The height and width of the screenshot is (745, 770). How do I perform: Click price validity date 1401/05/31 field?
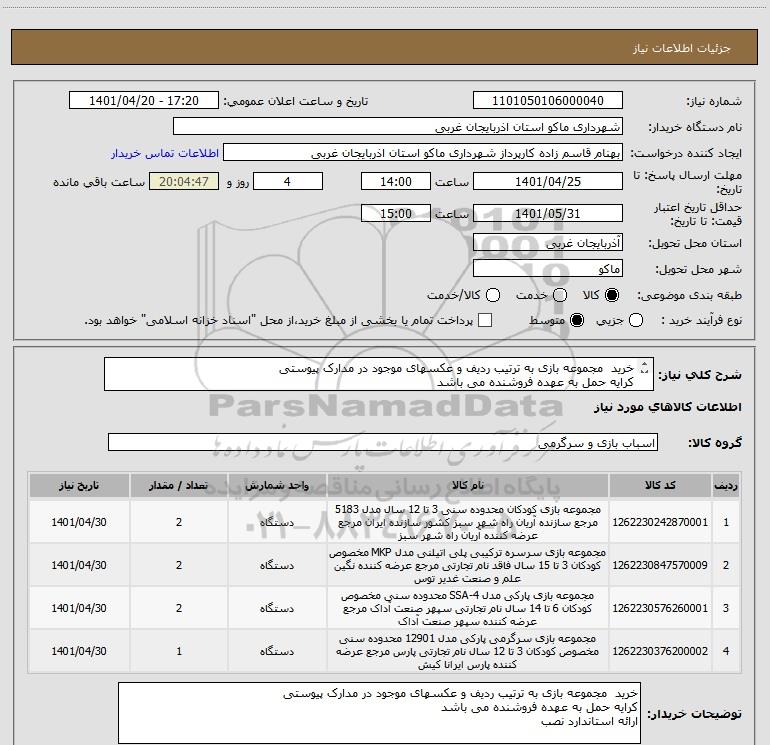pyautogui.click(x=548, y=213)
